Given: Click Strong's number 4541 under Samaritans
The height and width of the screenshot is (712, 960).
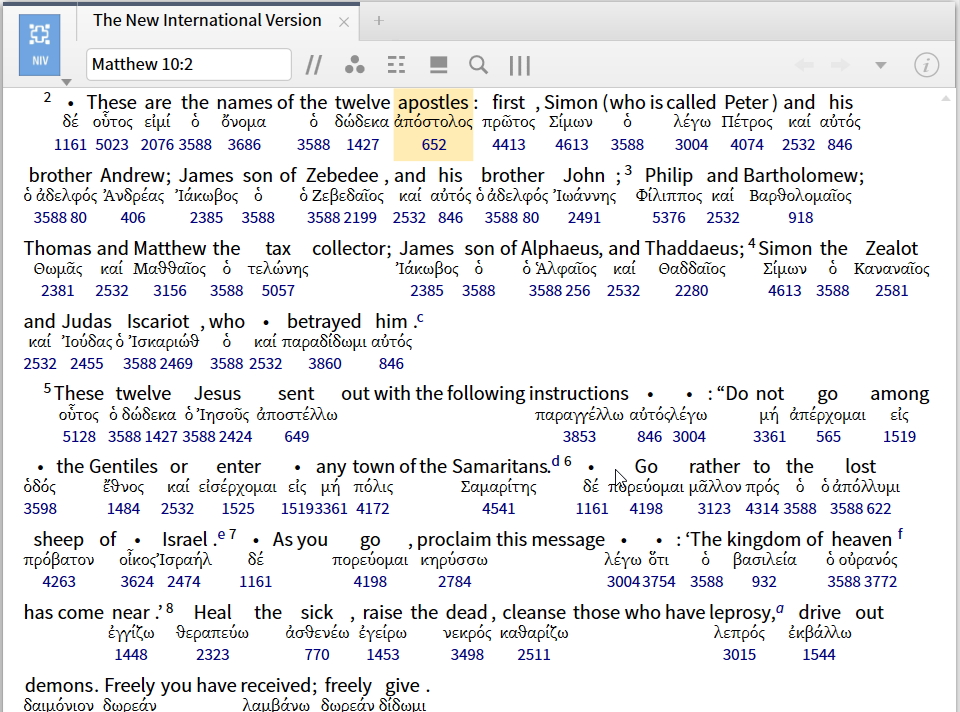Looking at the screenshot, I should click(x=498, y=509).
